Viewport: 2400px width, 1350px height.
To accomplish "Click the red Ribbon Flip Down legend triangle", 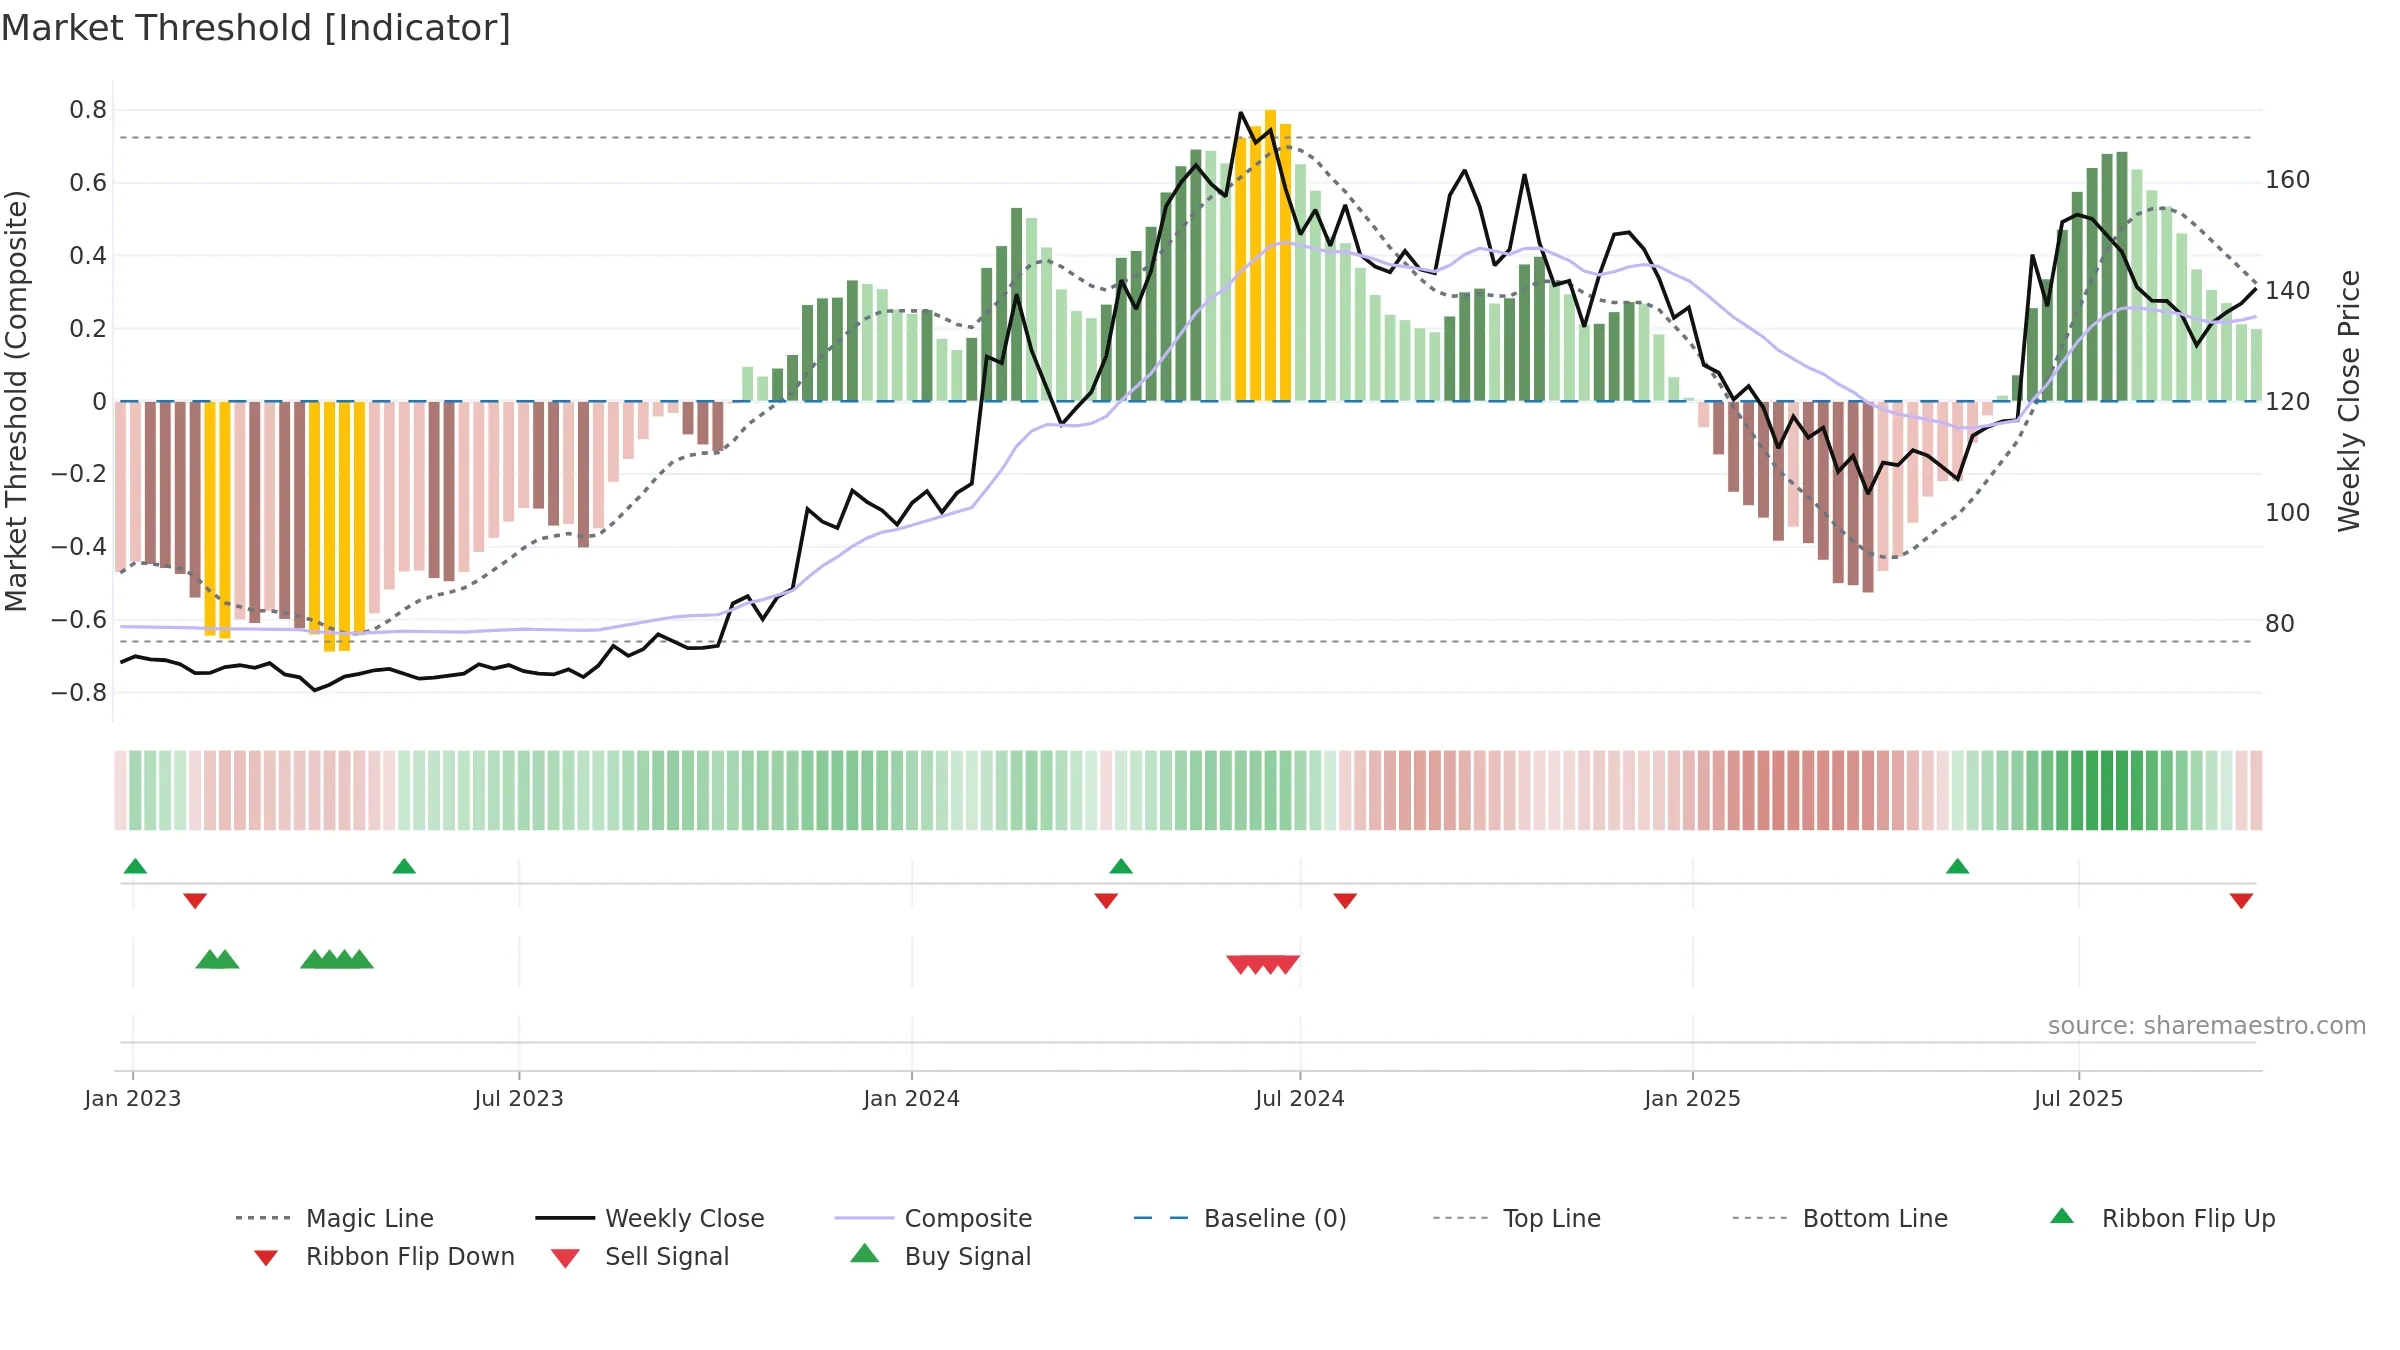I will click(x=266, y=1258).
